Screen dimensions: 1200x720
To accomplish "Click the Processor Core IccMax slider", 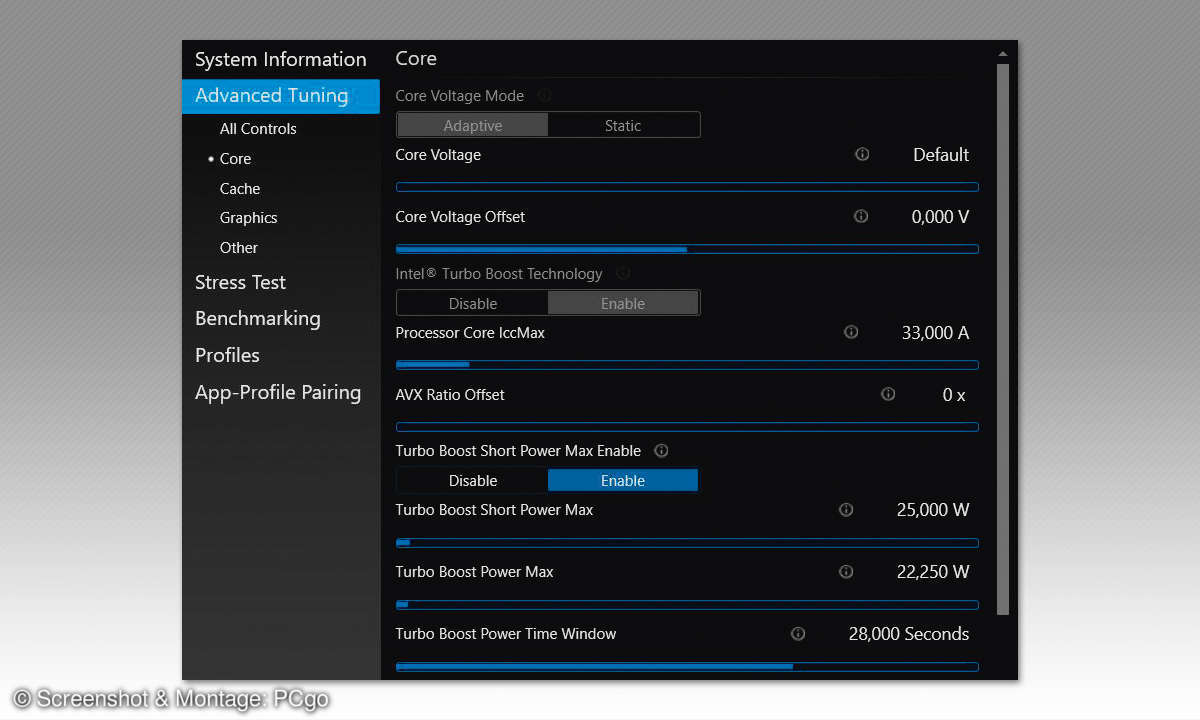I will (687, 365).
